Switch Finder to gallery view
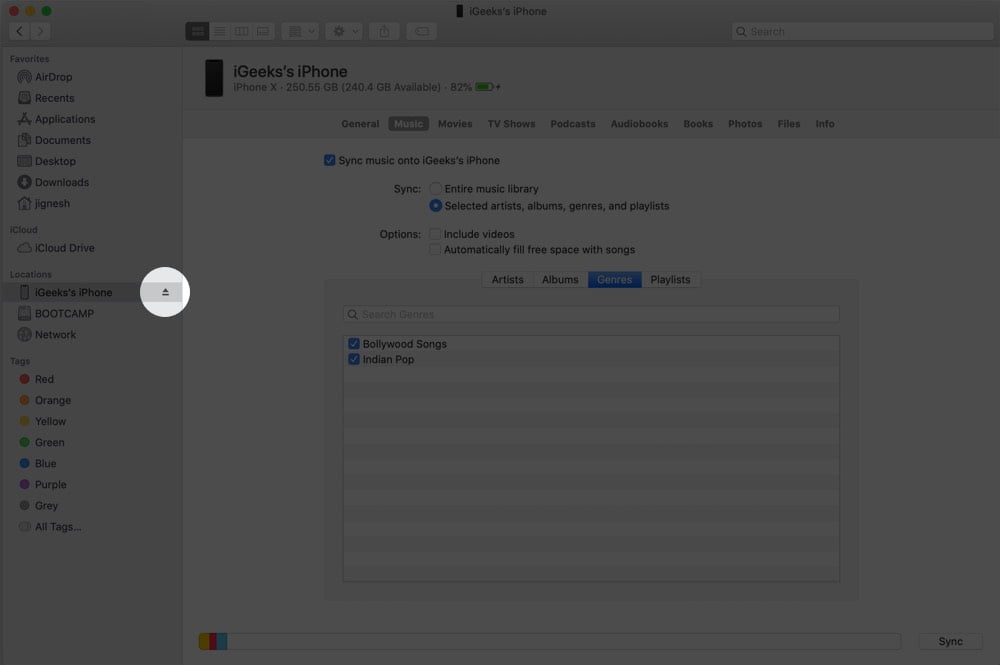Screen dimensions: 1000x665 tap(263, 31)
